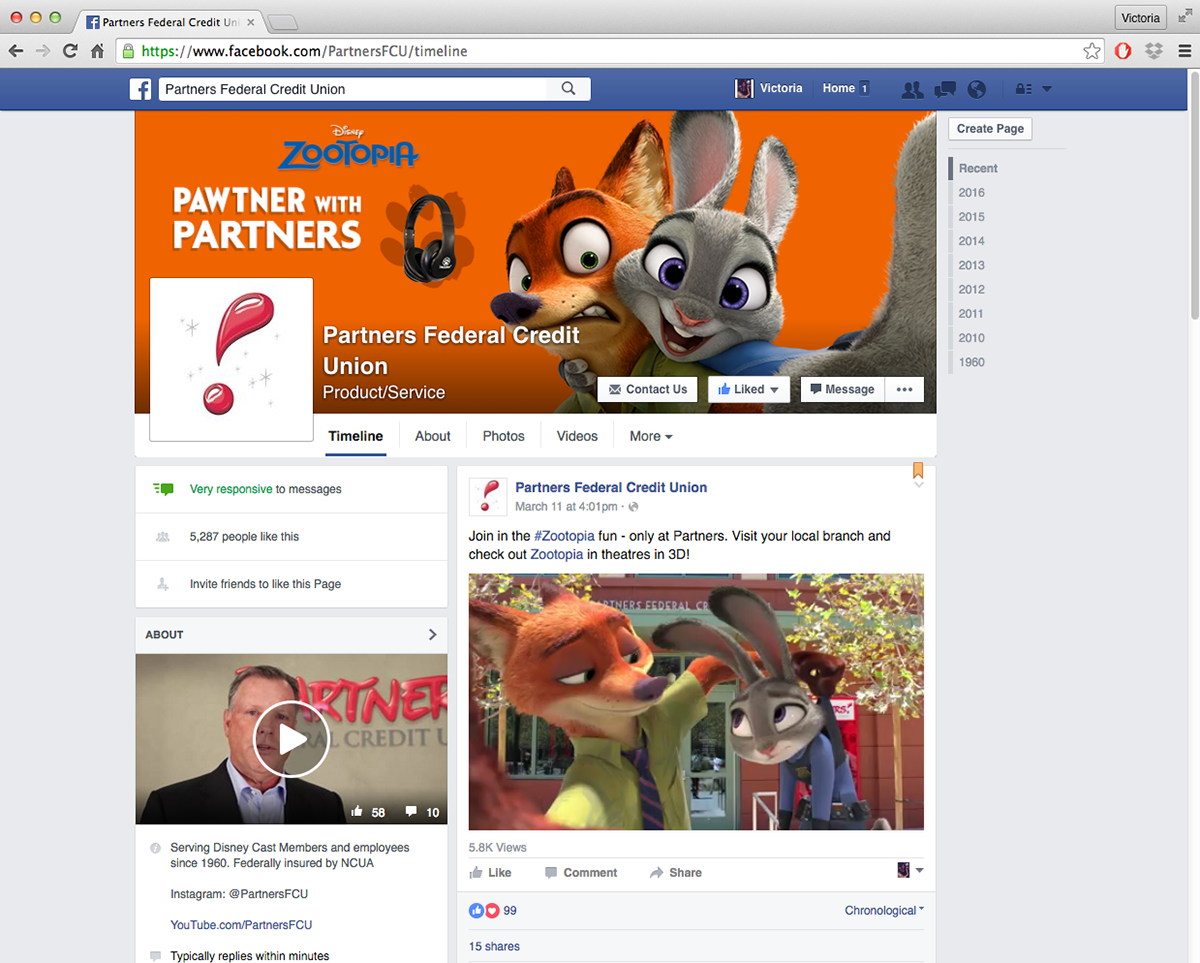Click the Victoria user button in Chrome
Screen dimensions: 1200x963
(1140, 18)
